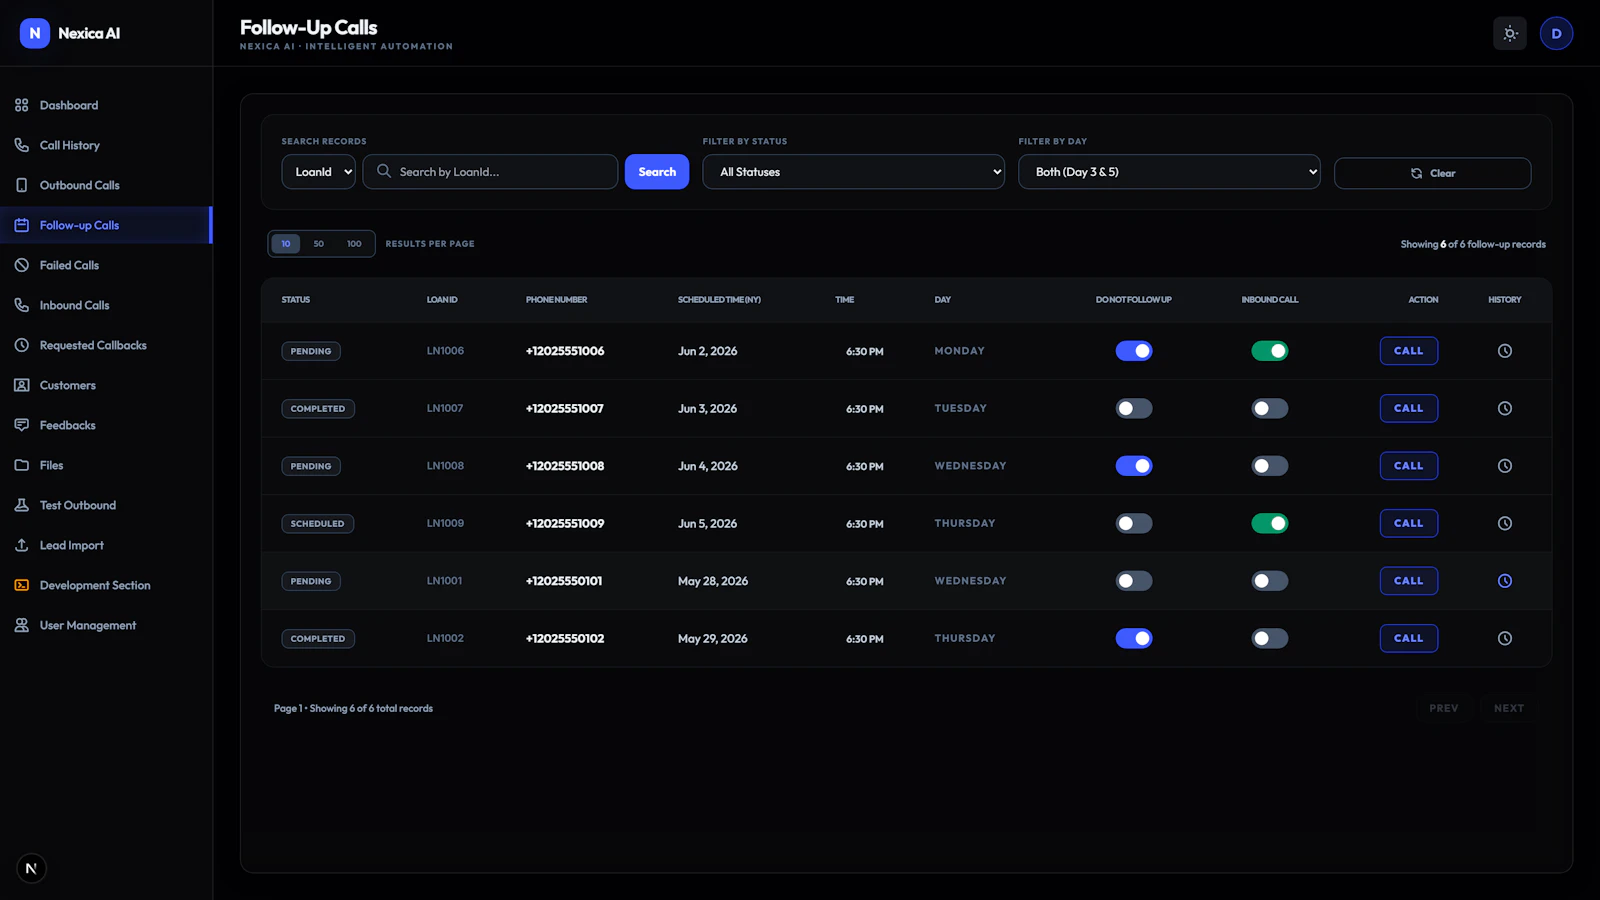The width and height of the screenshot is (1600, 900).
Task: Disable Do Not Follow Up for LN1008
Action: 1134,466
